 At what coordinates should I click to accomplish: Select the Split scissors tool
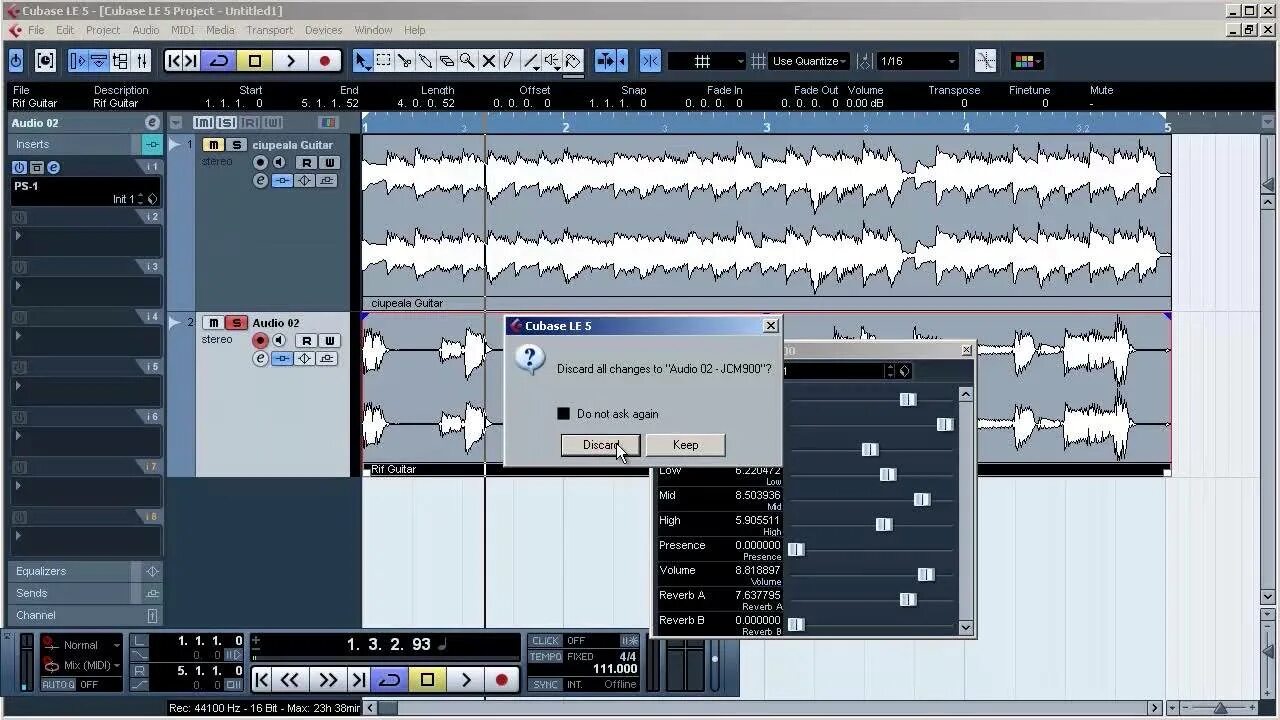pos(404,61)
